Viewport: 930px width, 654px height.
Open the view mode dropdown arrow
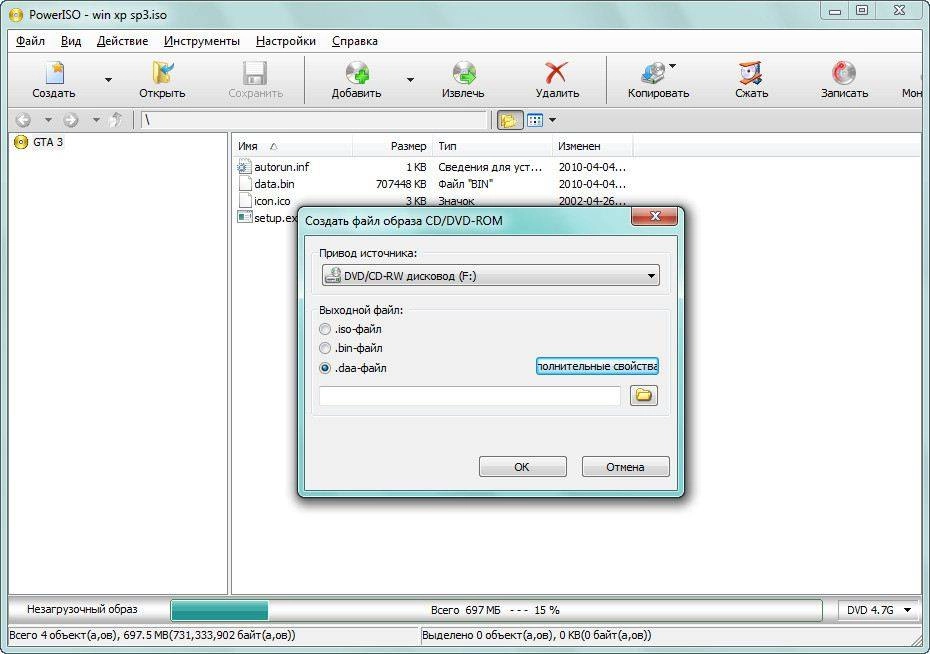click(x=553, y=120)
